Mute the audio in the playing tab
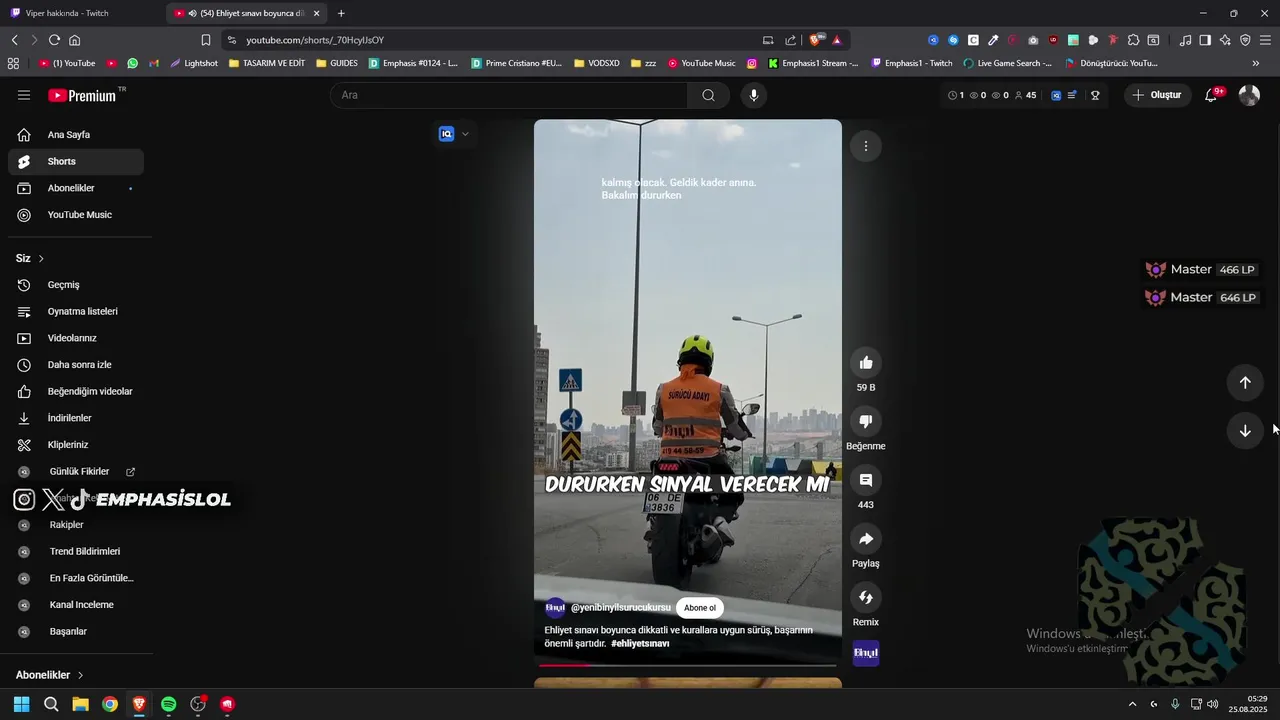Image resolution: width=1280 pixels, height=720 pixels. [x=192, y=13]
